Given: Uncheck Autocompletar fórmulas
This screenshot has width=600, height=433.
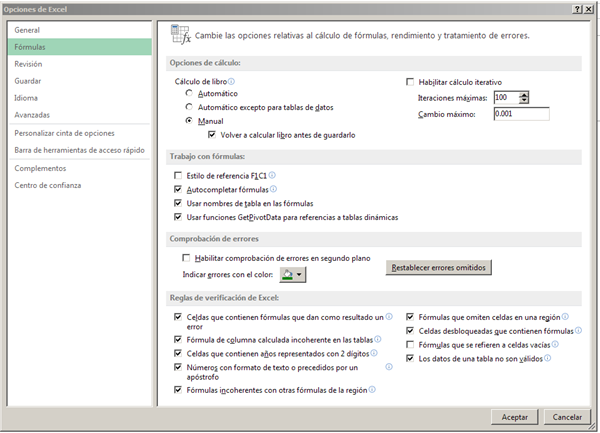Looking at the screenshot, I should 178,189.
